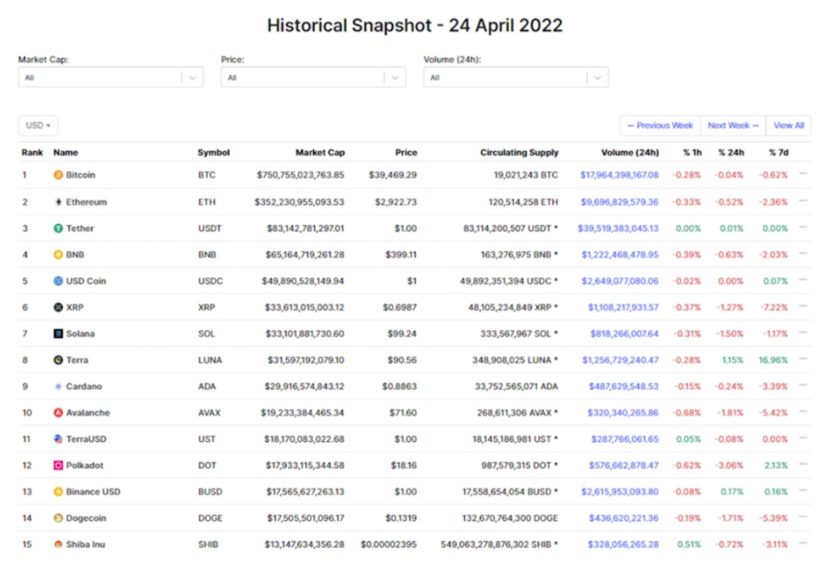Screen dimensions: 838x568
Task: Open the more options menu for Bitcoin row
Action: [803, 175]
